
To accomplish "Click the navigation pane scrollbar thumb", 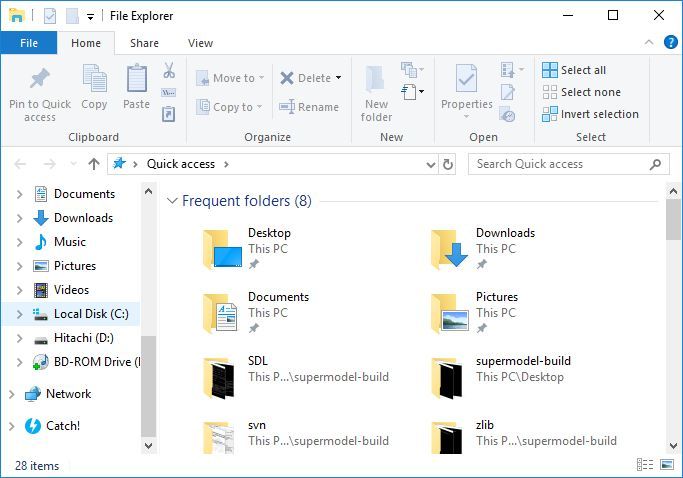I will (149, 386).
